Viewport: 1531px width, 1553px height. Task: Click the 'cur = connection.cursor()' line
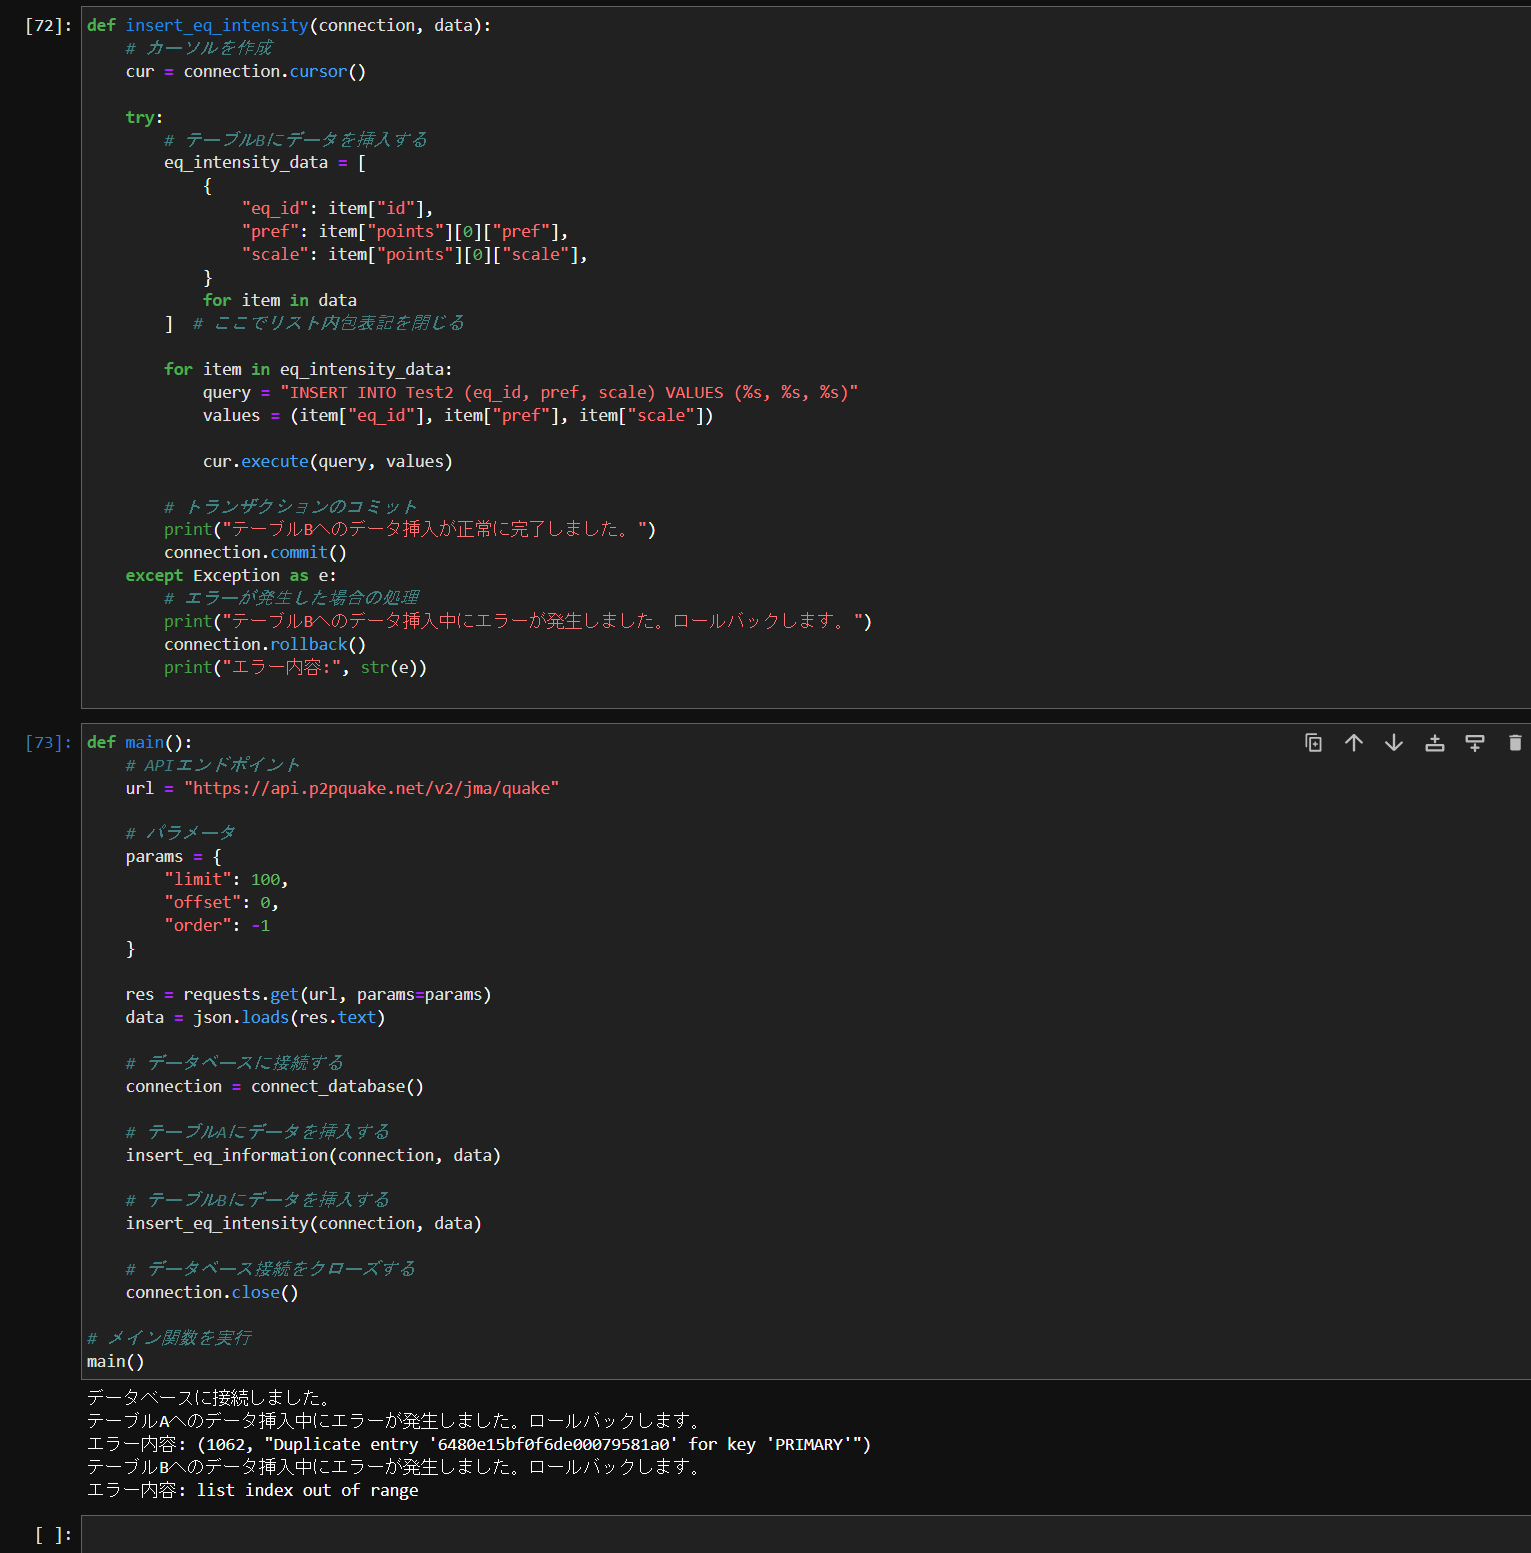[245, 71]
